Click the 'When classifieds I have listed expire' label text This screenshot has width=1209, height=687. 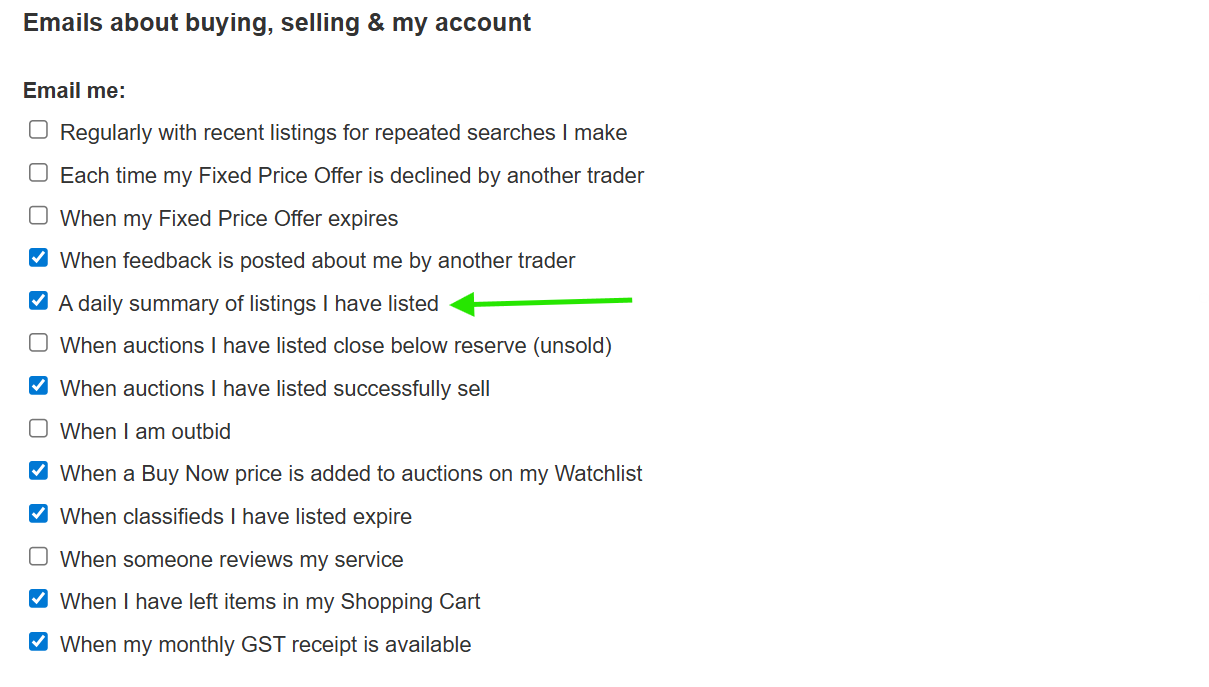tap(235, 517)
